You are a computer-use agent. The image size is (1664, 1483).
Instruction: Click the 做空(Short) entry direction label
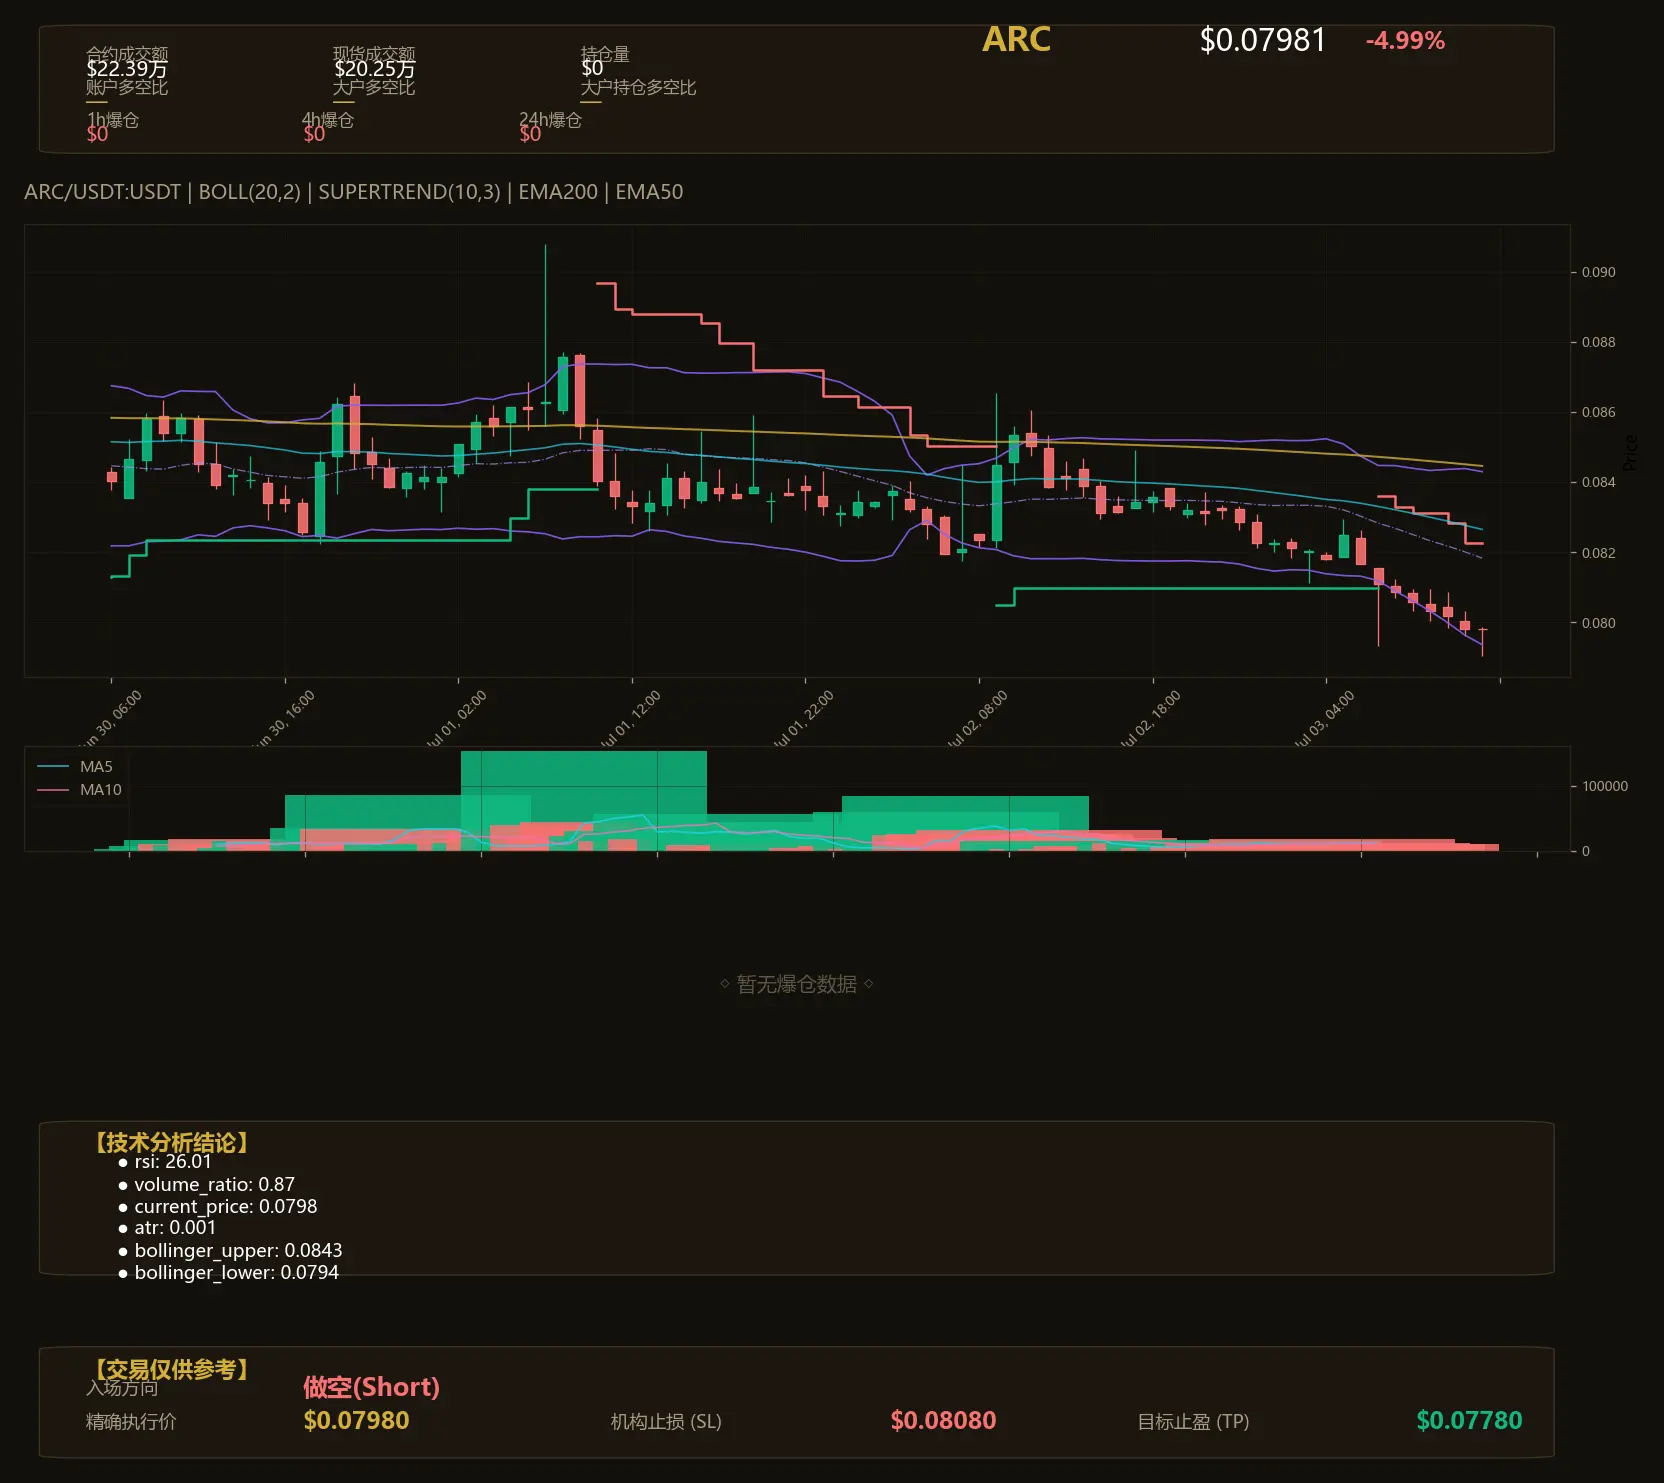click(x=371, y=1387)
